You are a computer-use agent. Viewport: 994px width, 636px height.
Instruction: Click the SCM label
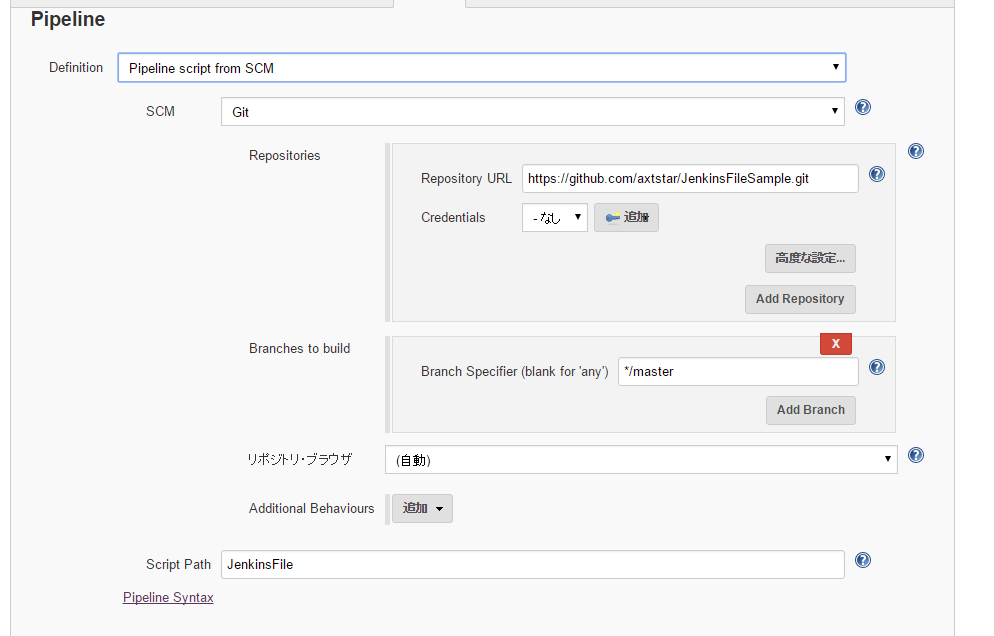click(160, 112)
